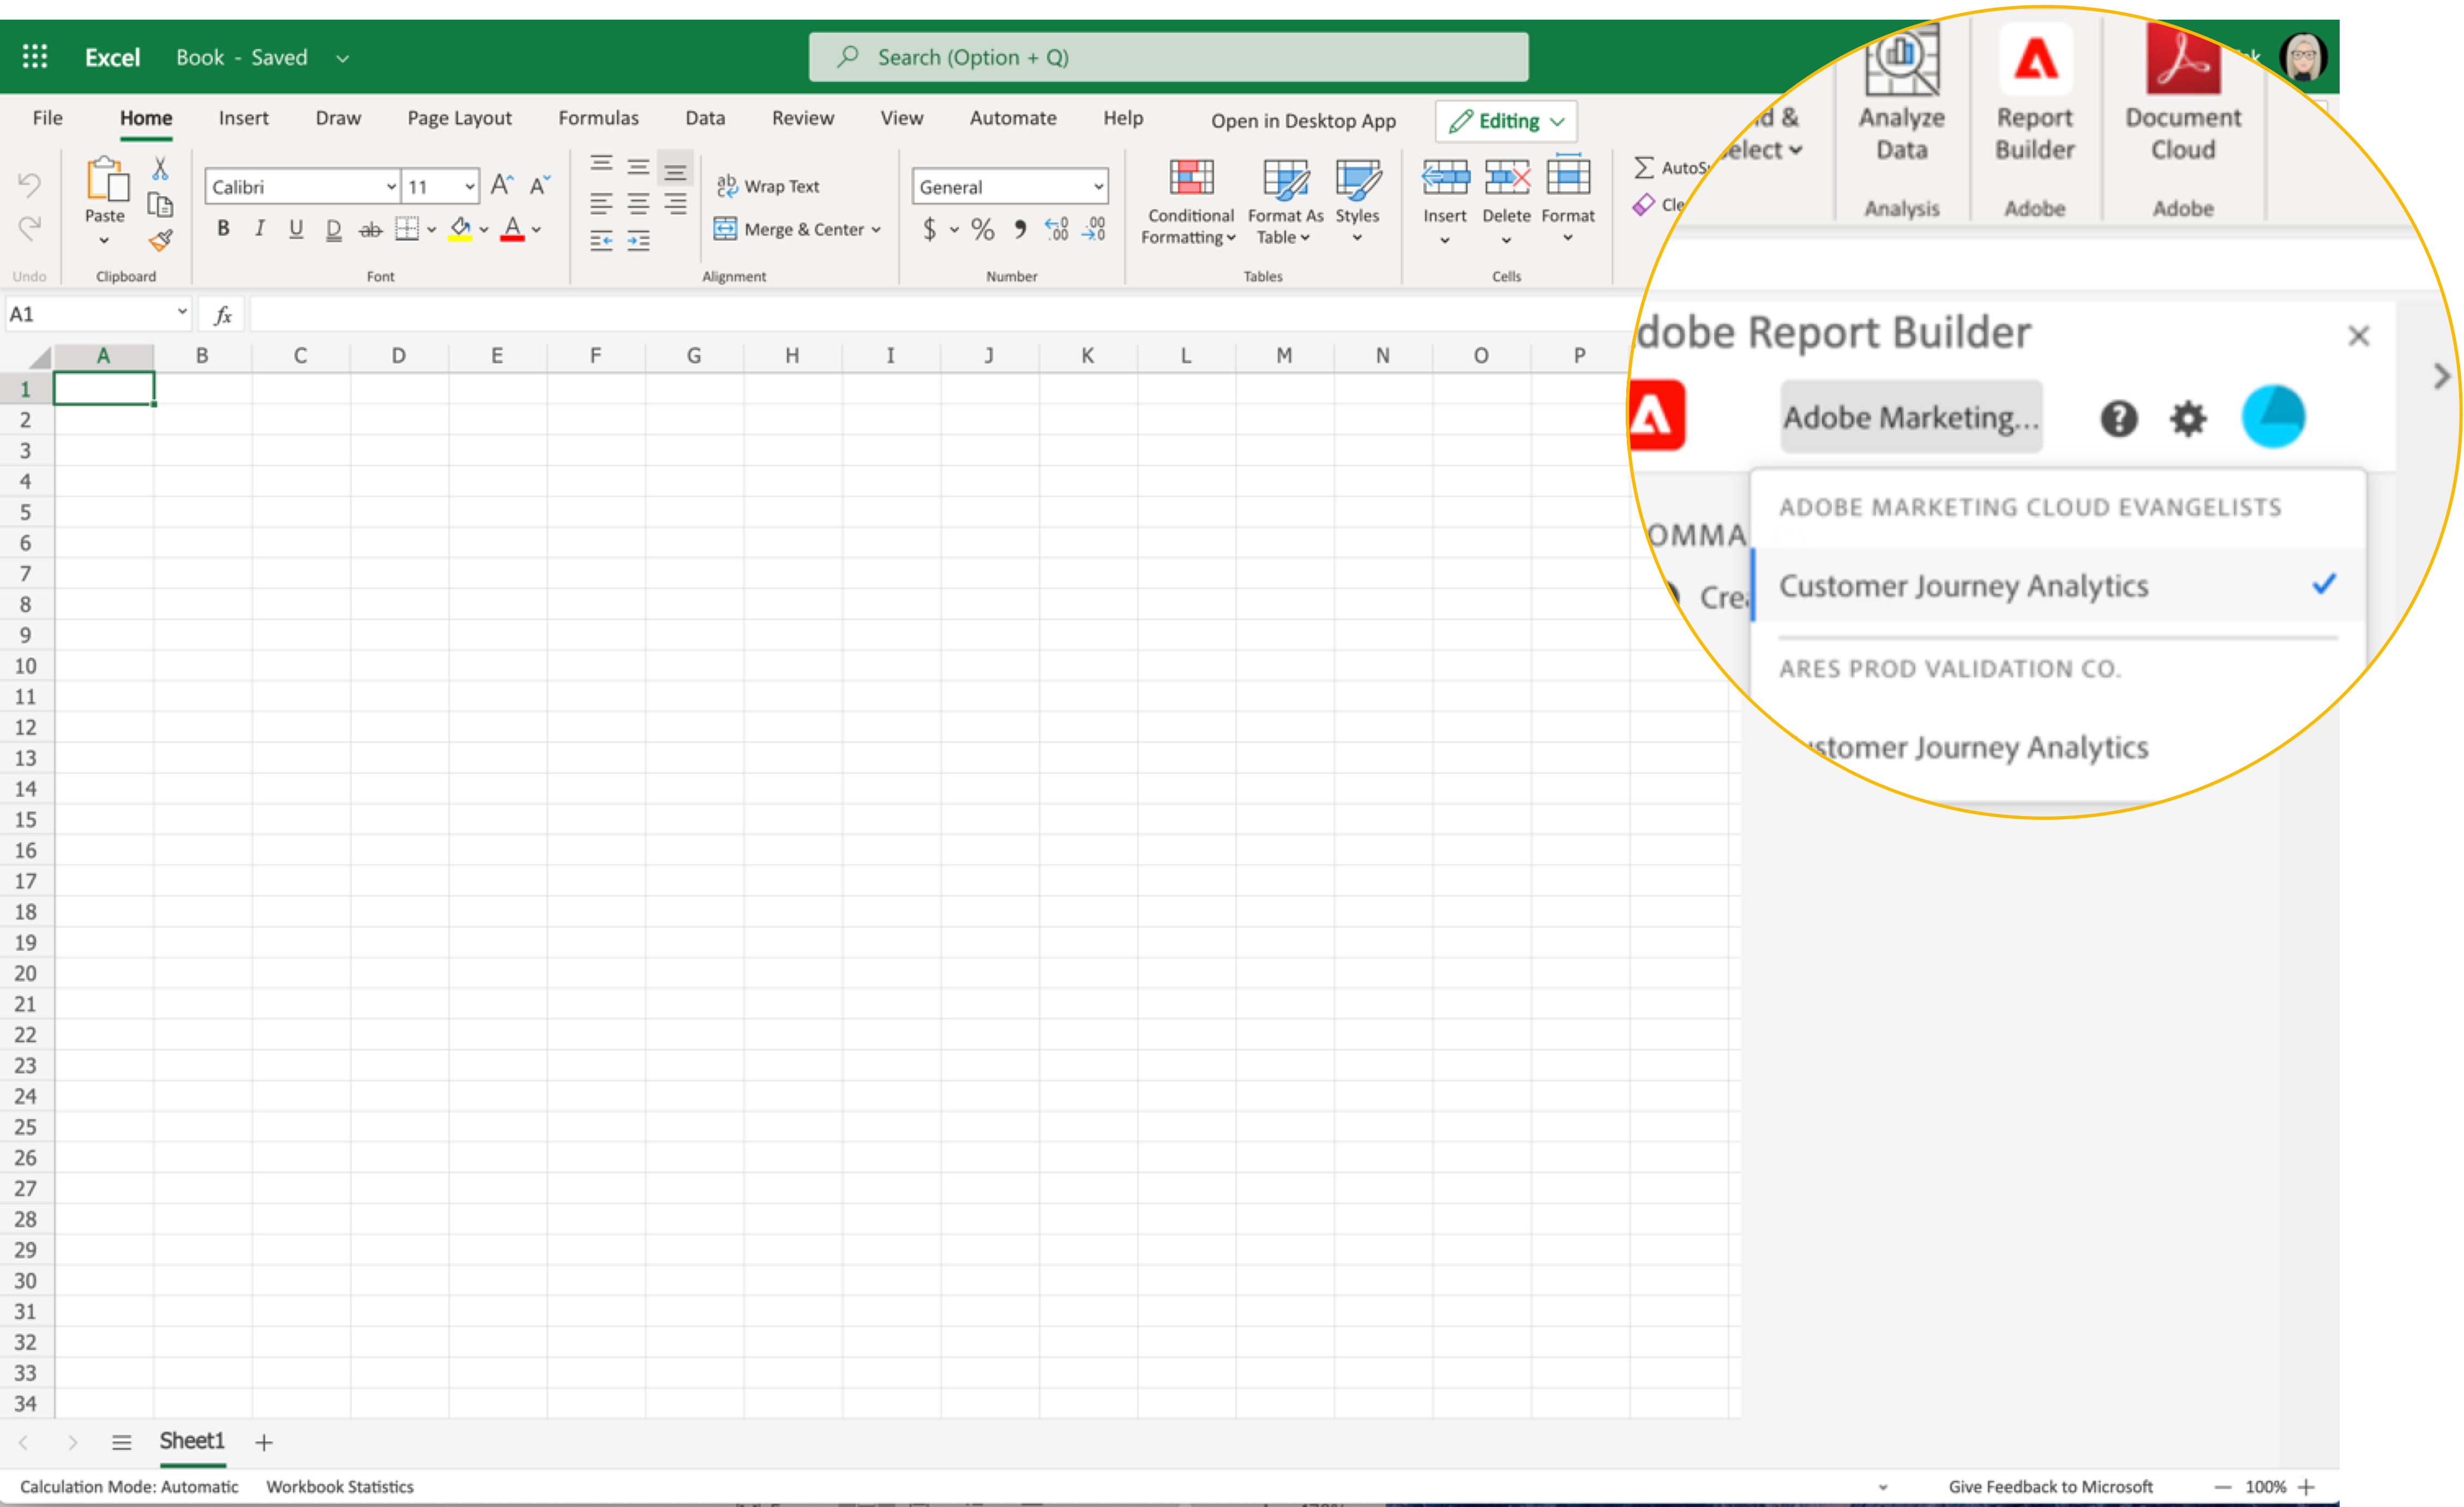This screenshot has width=2464, height=1507.
Task: Click the Format Painter brush icon
Action: pos(160,240)
